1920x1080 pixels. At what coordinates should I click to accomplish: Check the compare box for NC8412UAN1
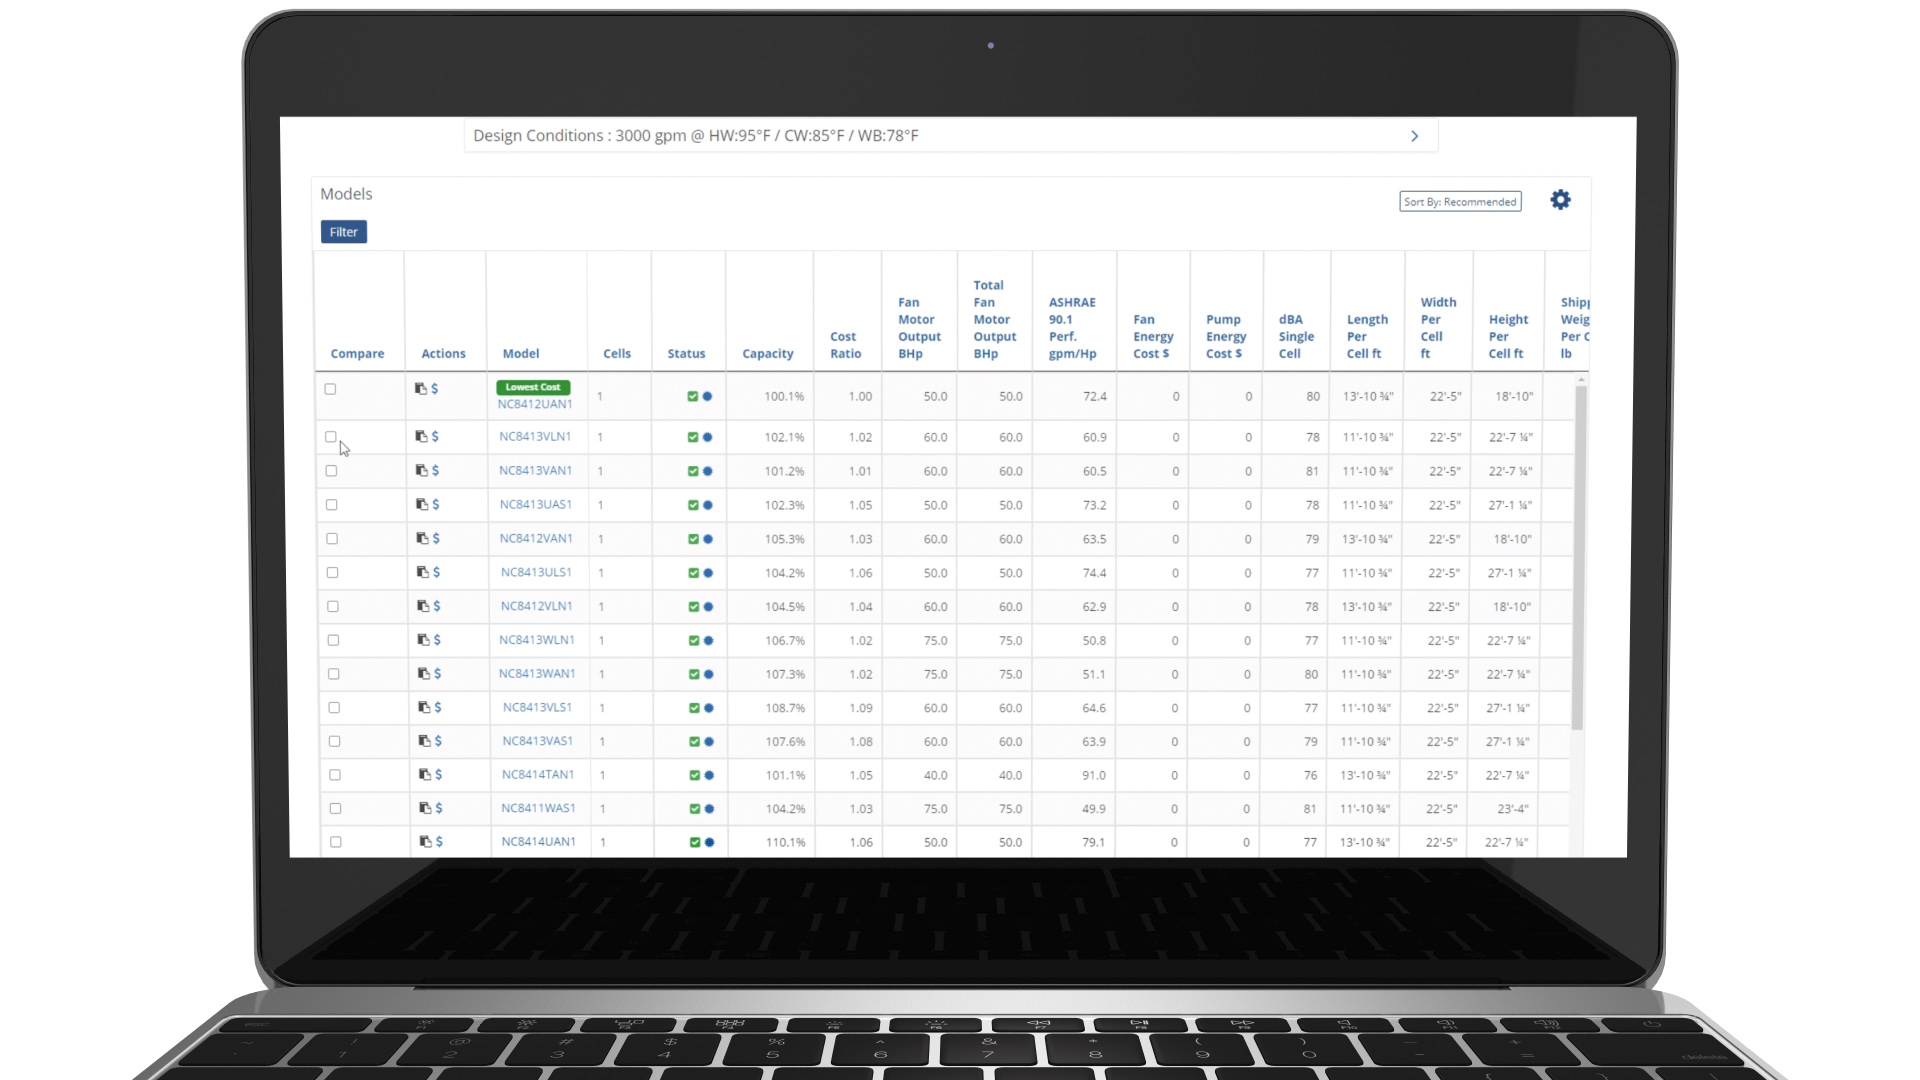330,389
